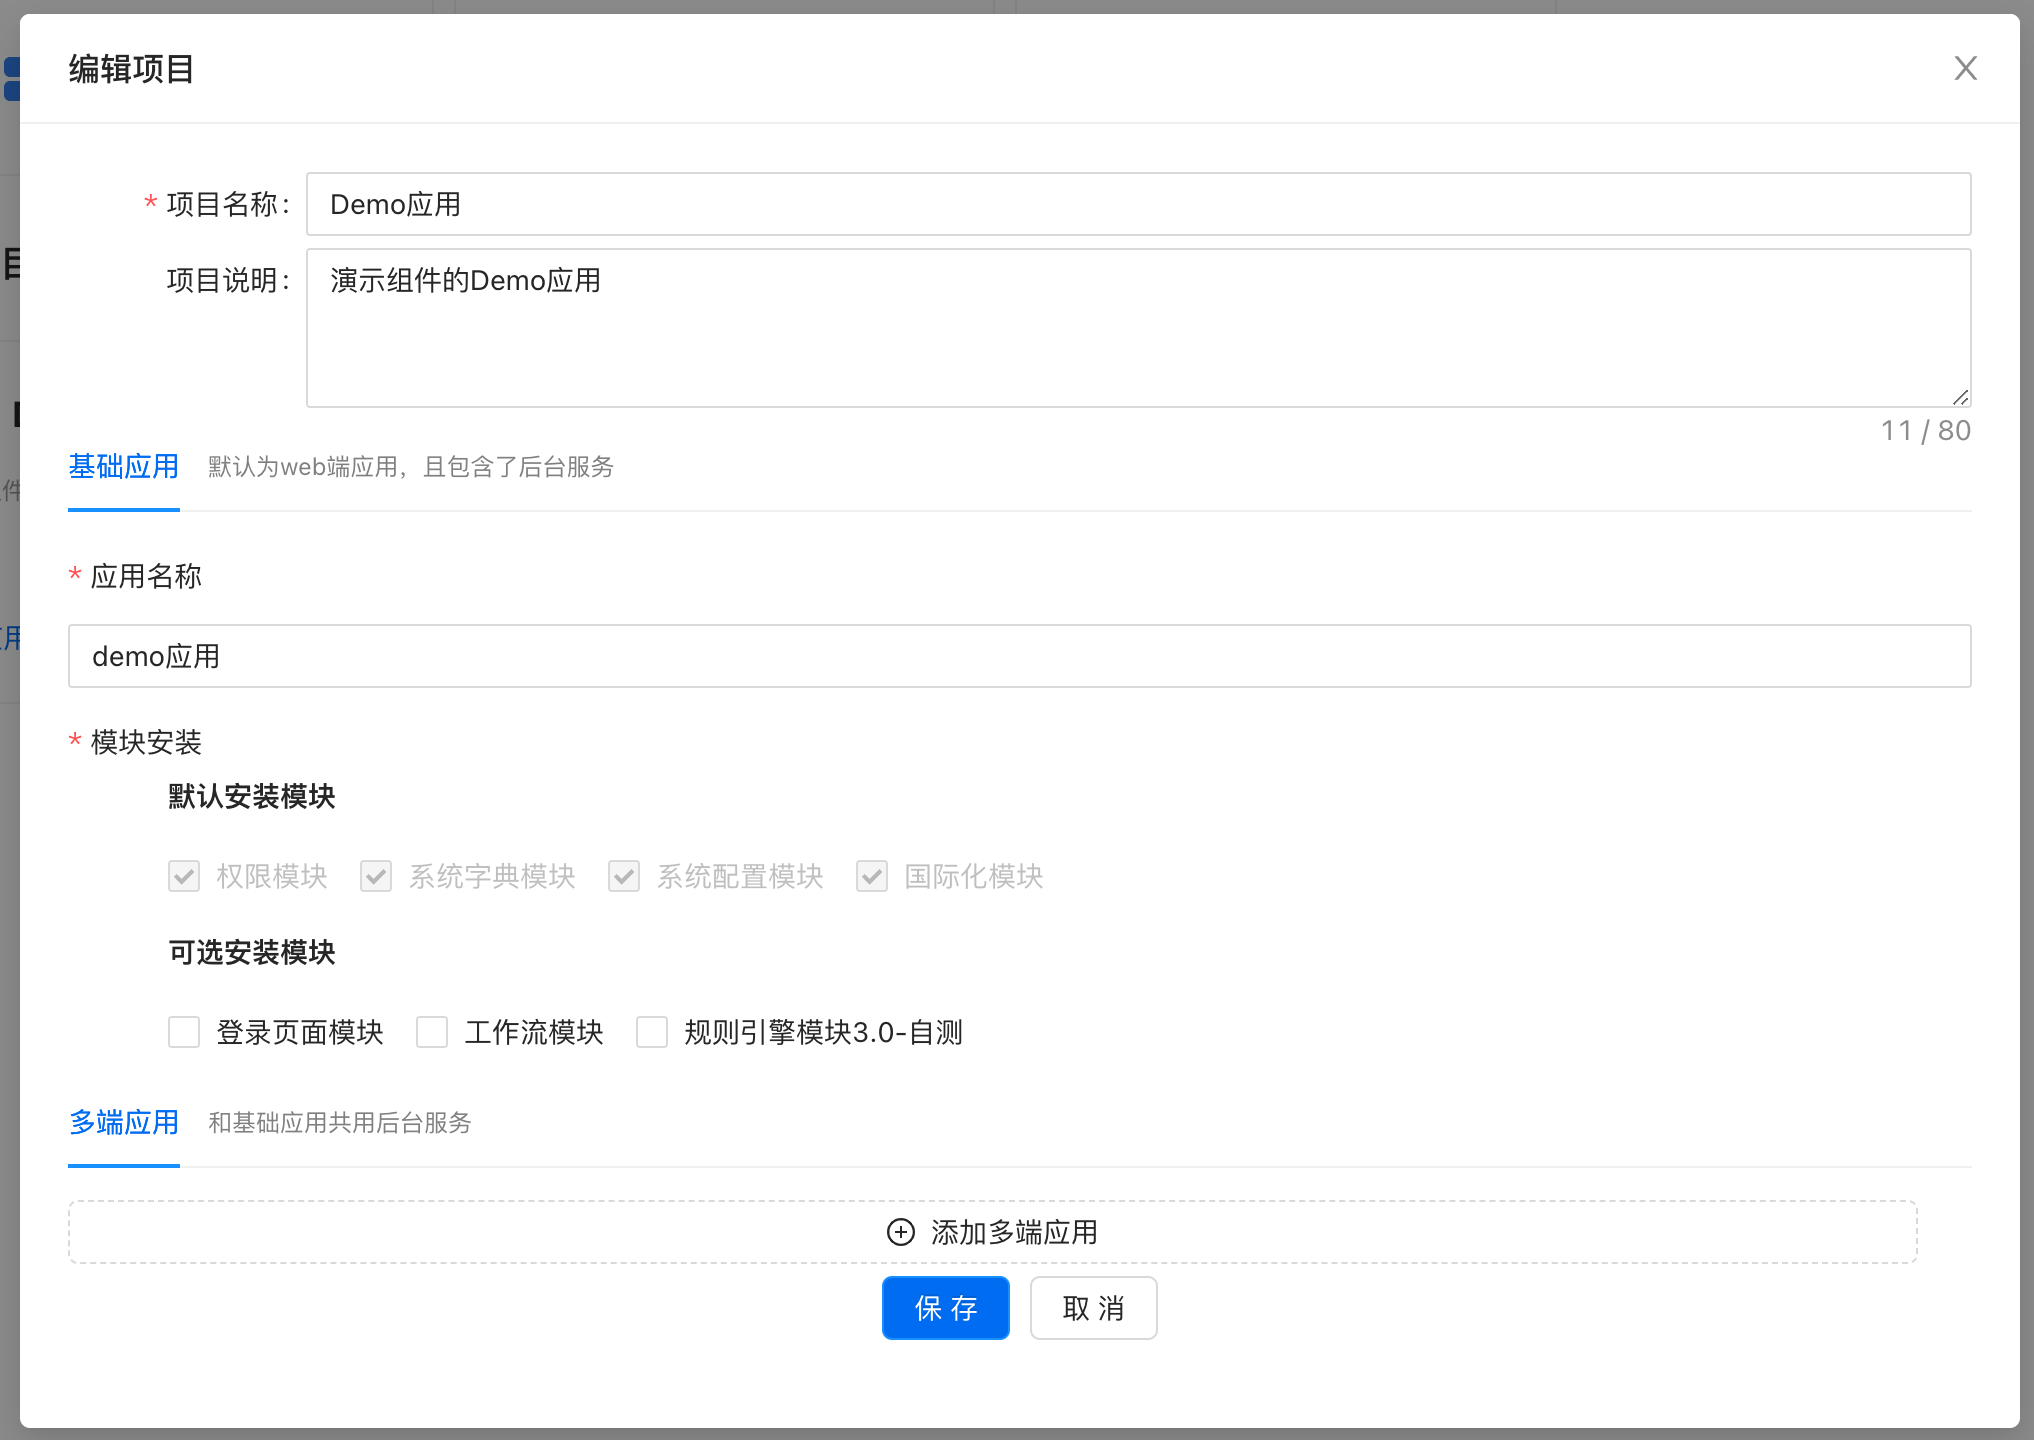
Task: Click the 编辑项目 dialog title
Action: [131, 69]
